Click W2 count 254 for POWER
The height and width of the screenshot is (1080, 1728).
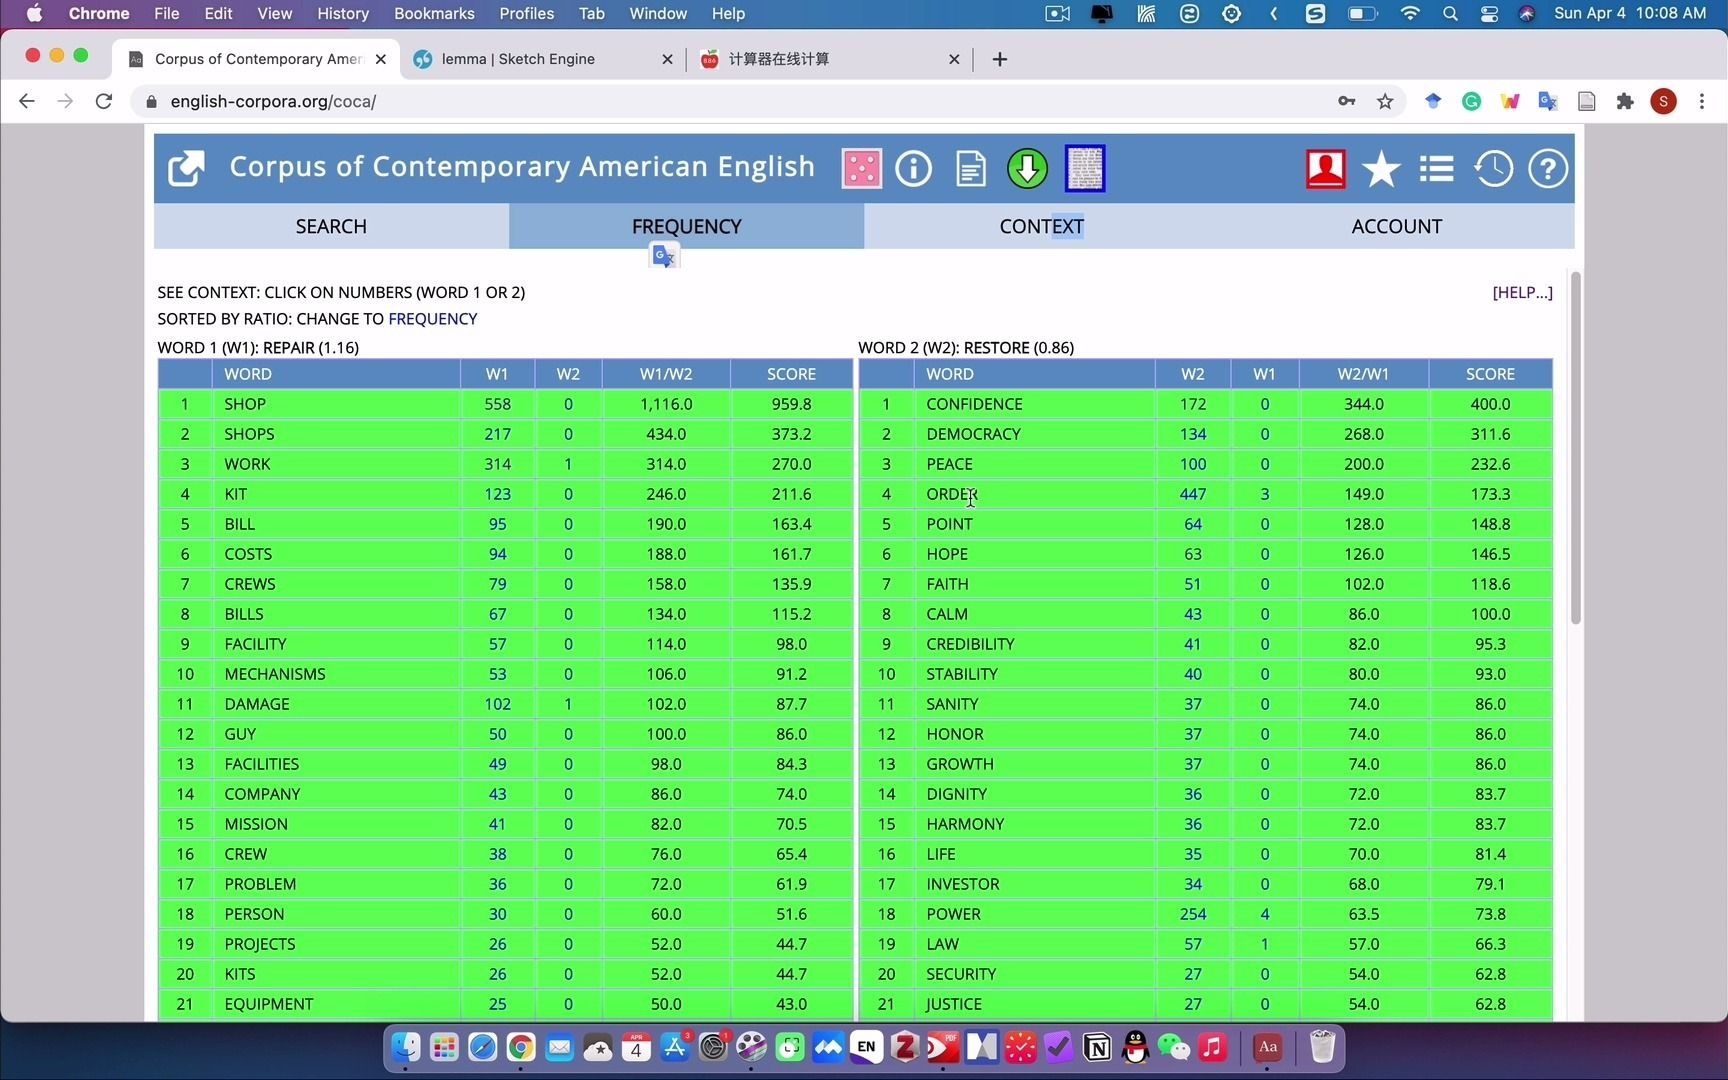click(1192, 914)
